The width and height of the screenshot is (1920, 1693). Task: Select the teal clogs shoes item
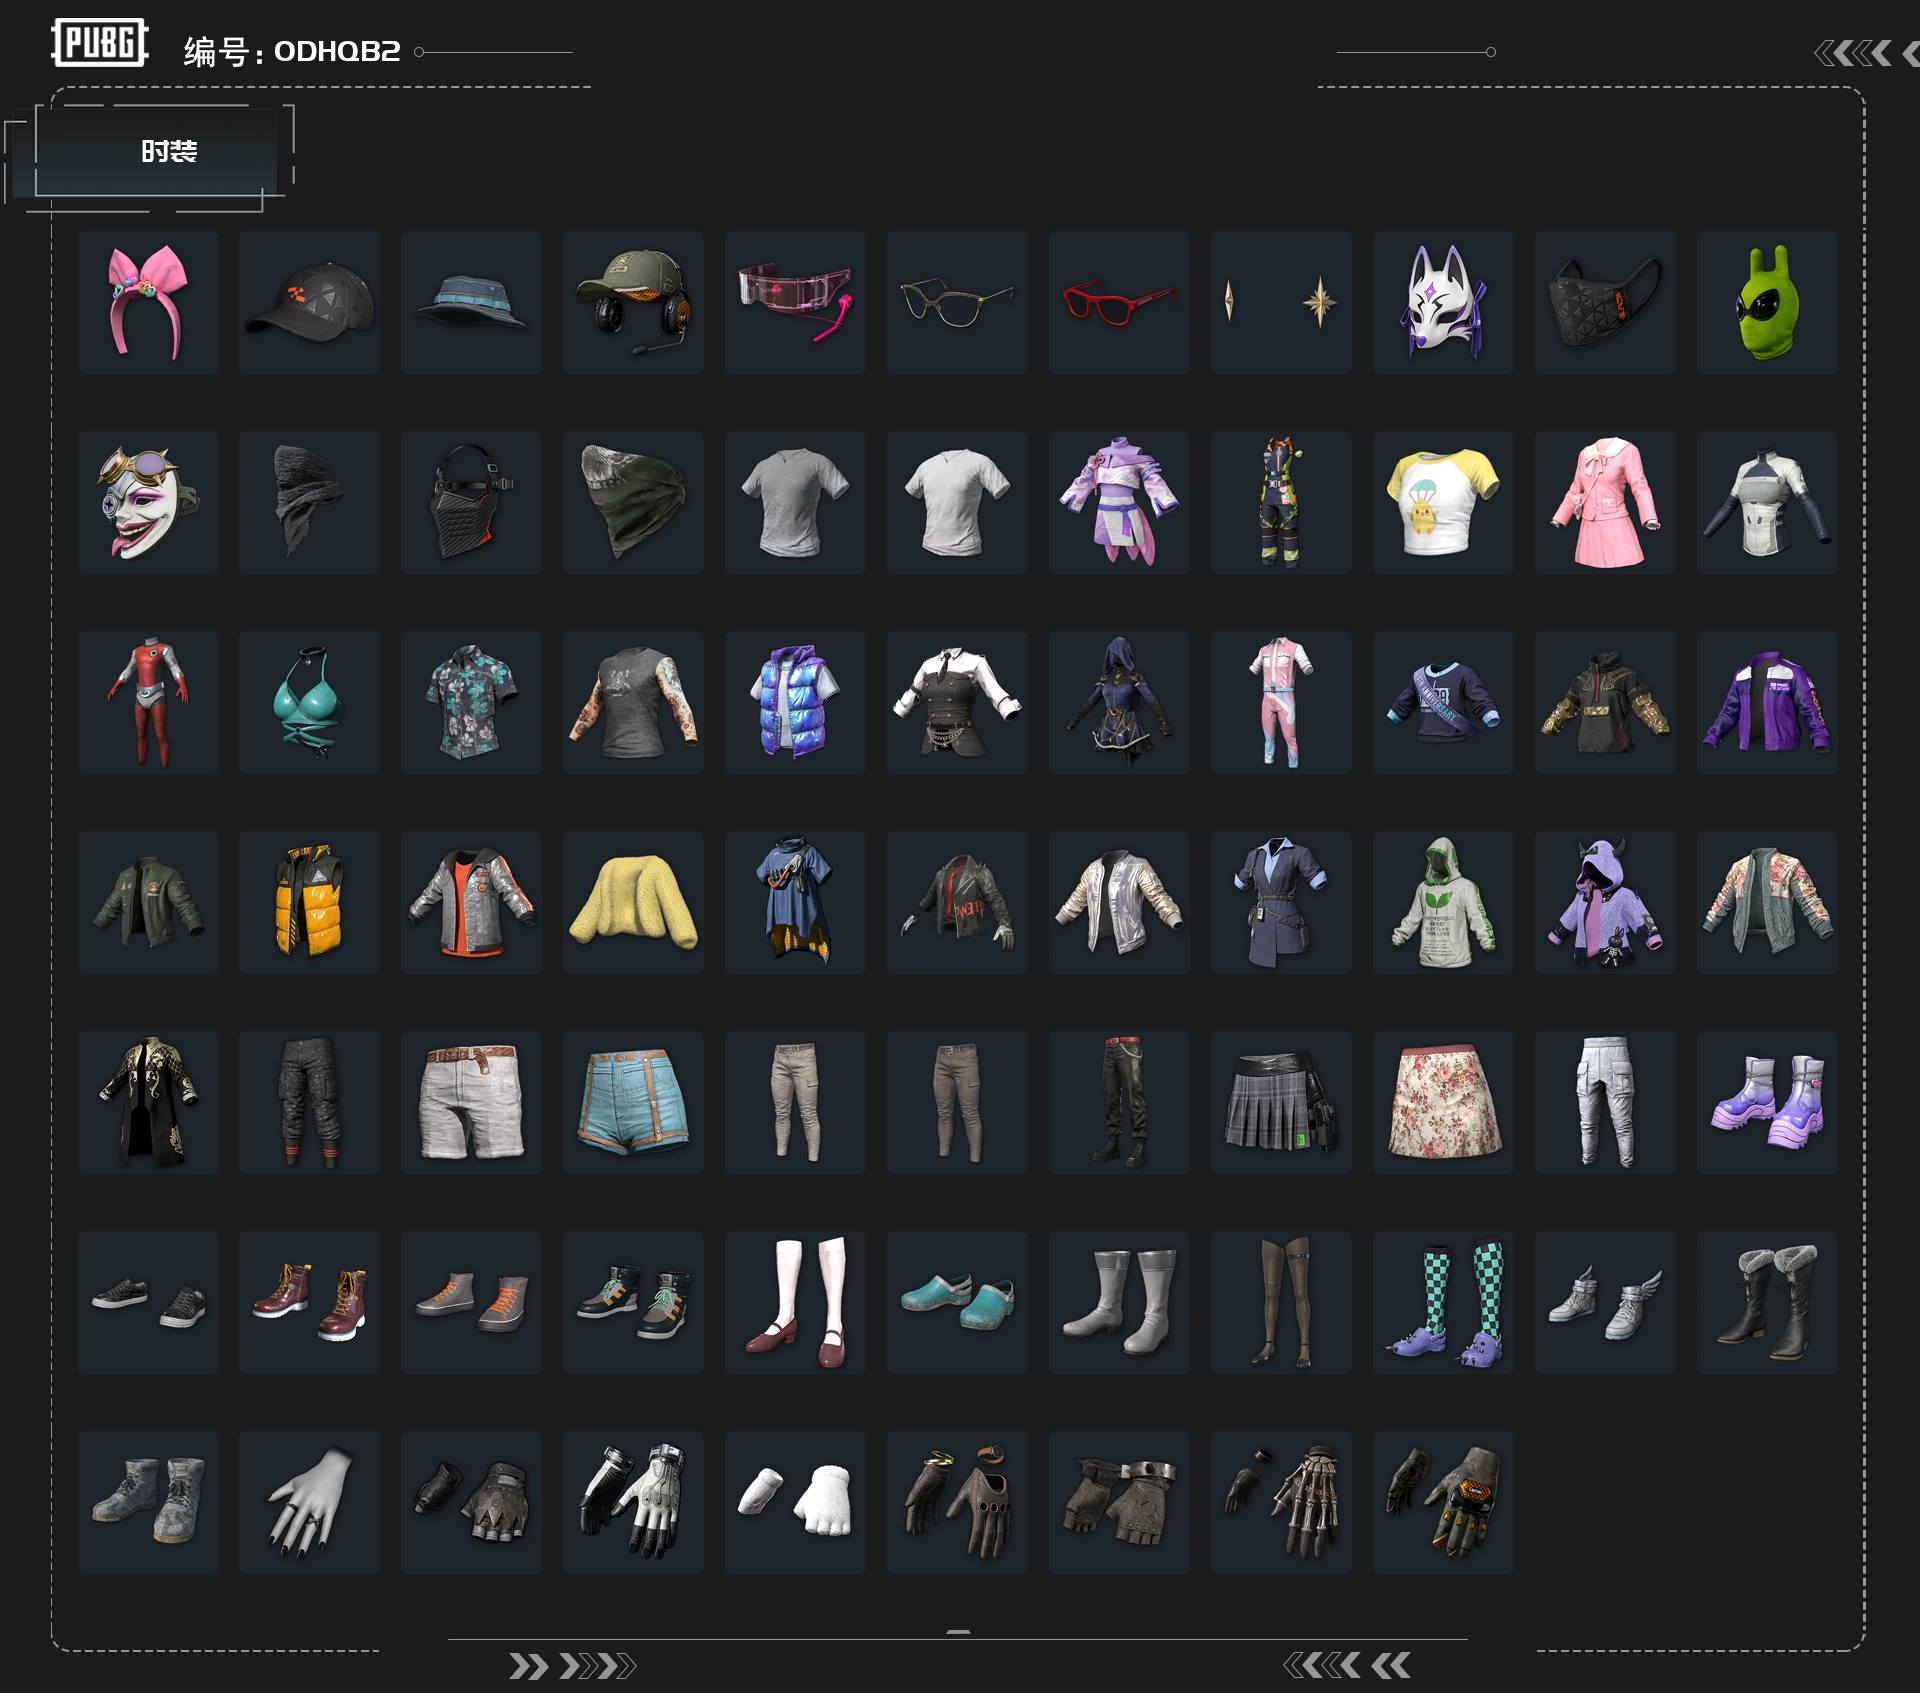point(957,1302)
